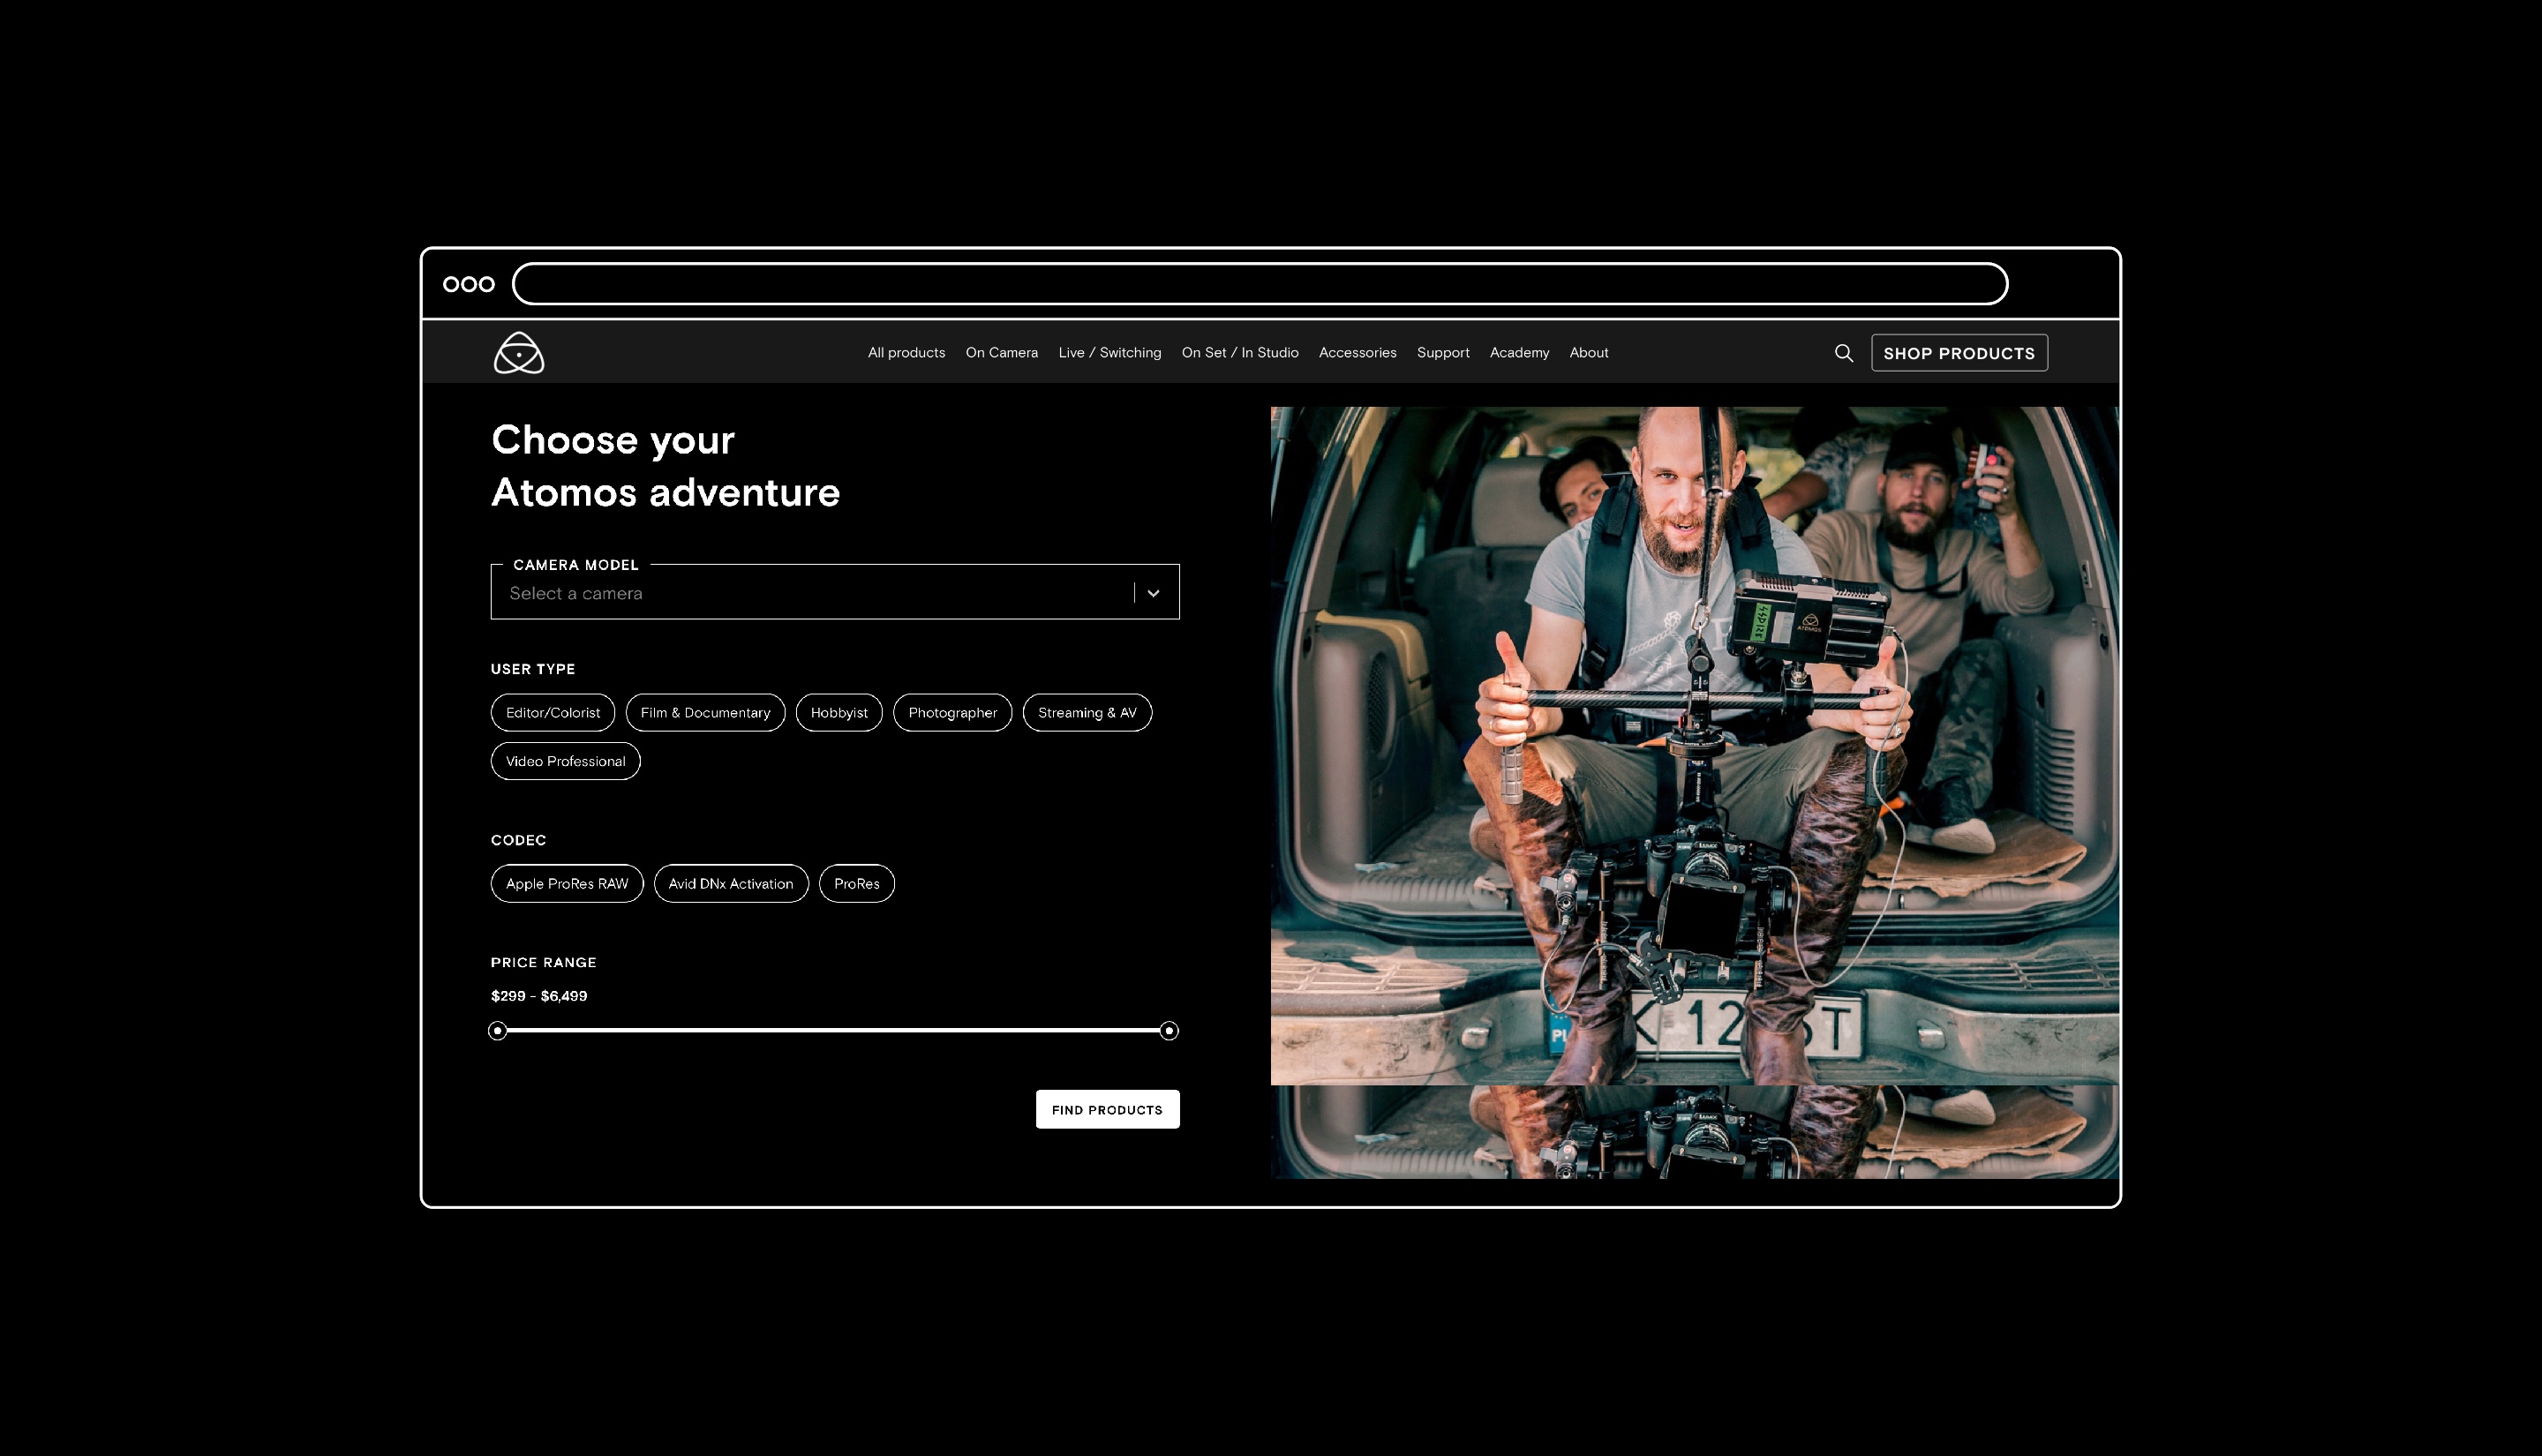Open the search icon
This screenshot has width=2542, height=1456.
(x=1844, y=353)
